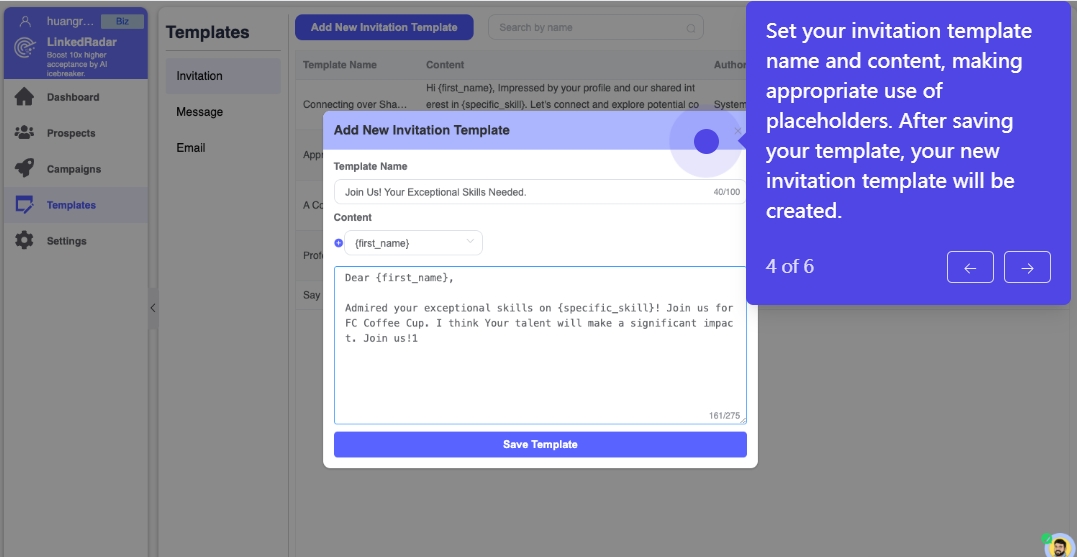Click the Prospects people icon
The width and height of the screenshot is (1077, 557).
pos(25,133)
